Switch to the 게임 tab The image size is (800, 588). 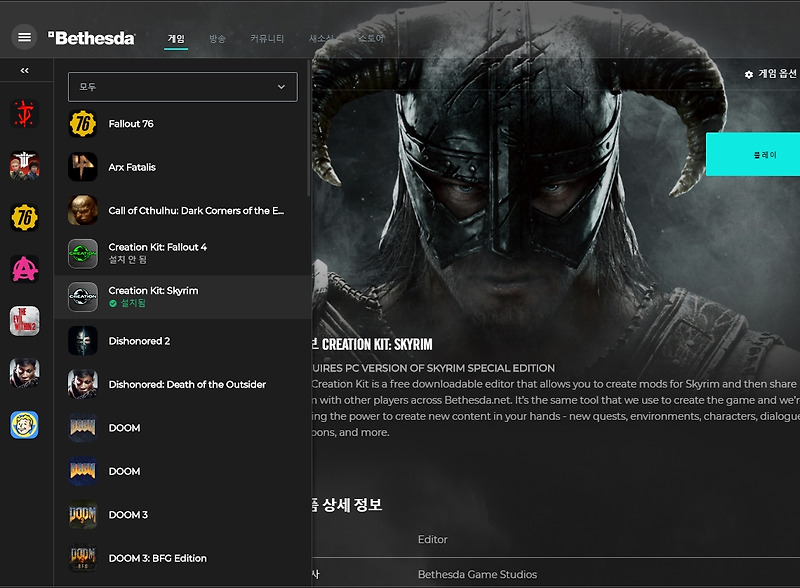[x=176, y=39]
